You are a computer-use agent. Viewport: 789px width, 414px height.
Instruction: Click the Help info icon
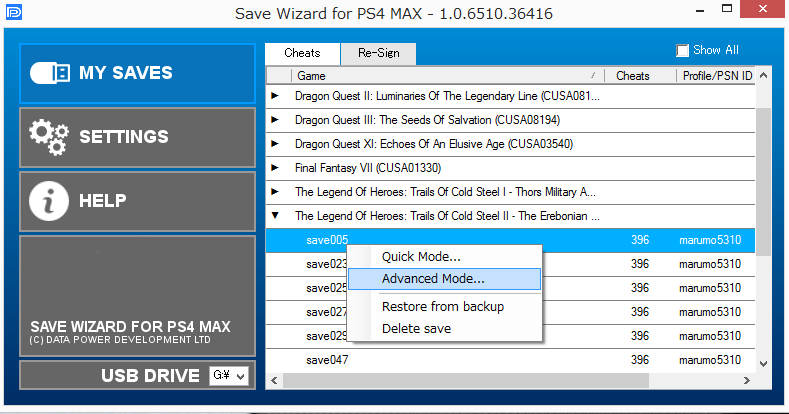point(50,201)
